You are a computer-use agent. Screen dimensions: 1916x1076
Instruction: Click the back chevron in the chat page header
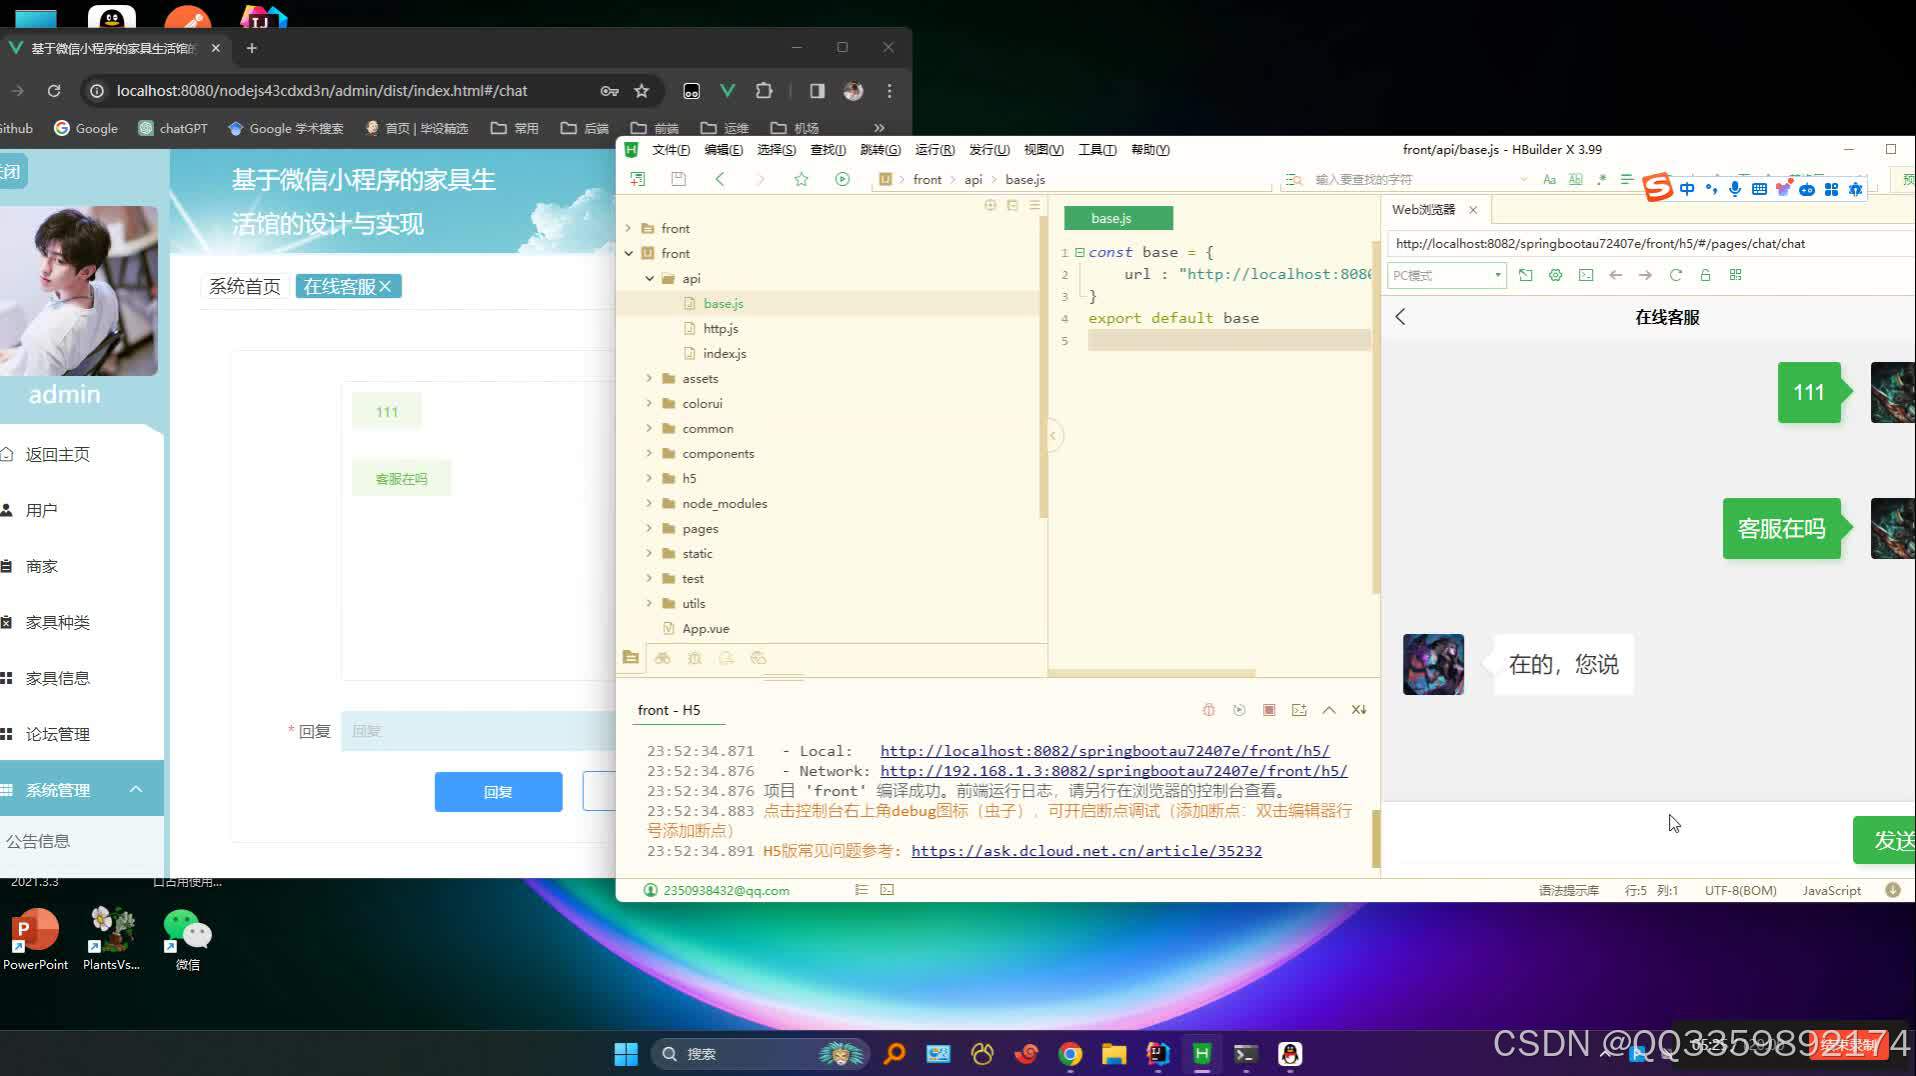pos(1400,317)
